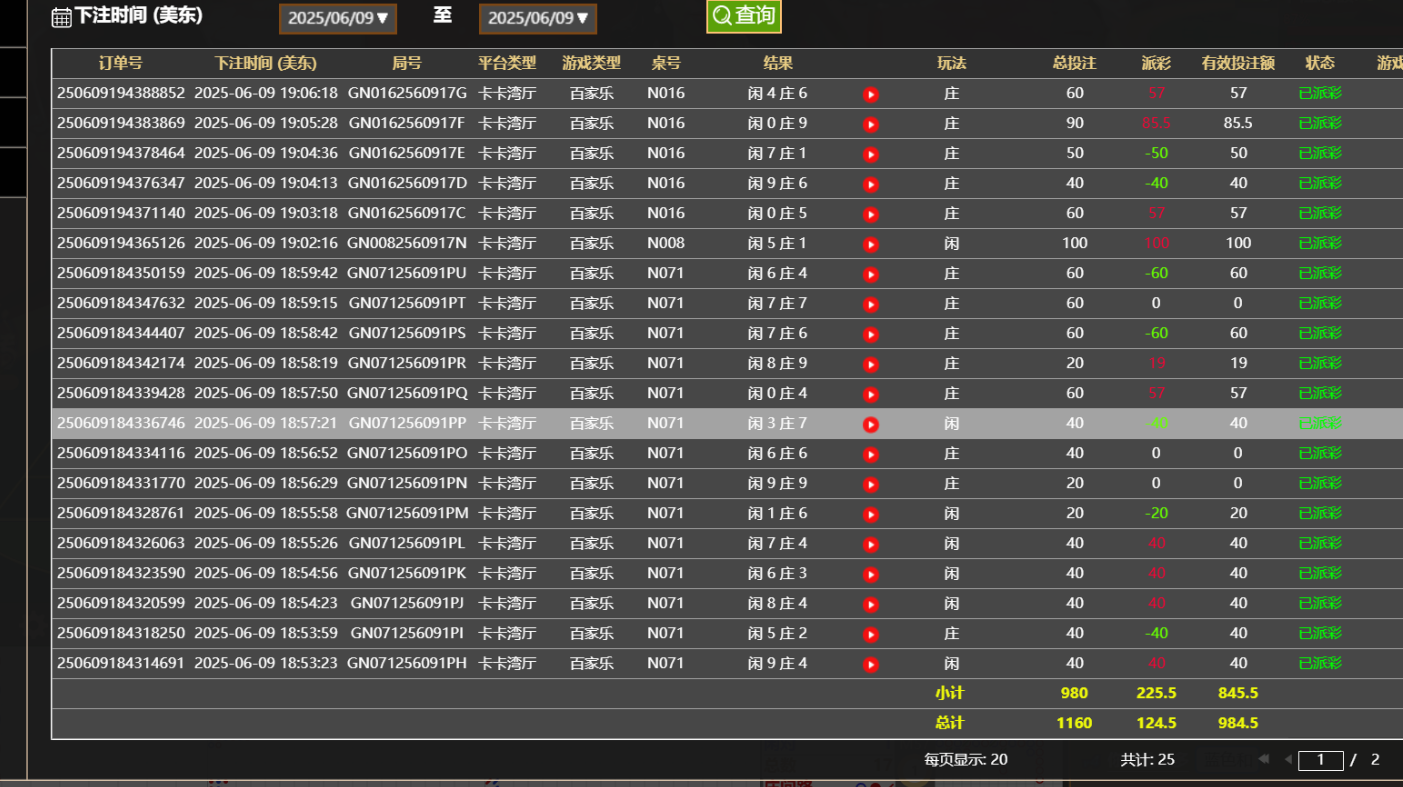Play replay for highlighted round GN071256091PP
Screen dimensions: 1403x787
tap(871, 423)
